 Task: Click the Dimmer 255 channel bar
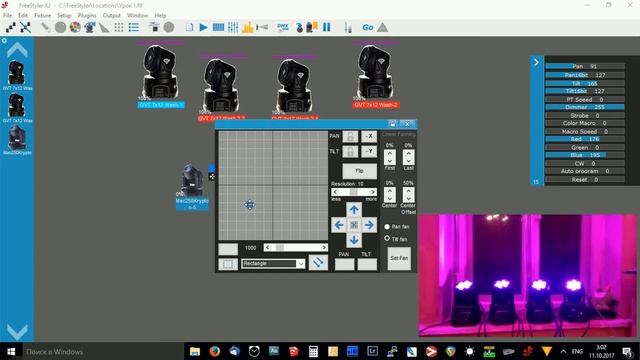(585, 107)
